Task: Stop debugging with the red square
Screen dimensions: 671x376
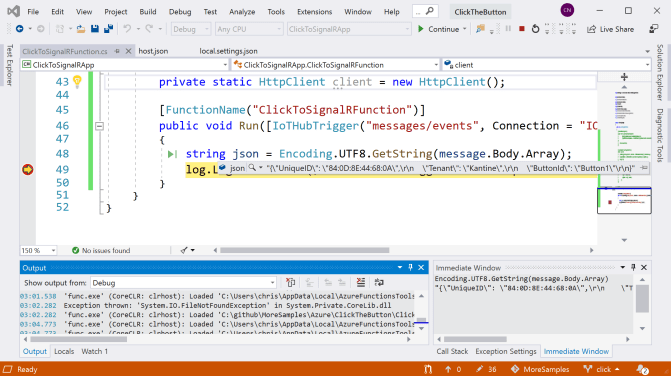Action: coord(522,29)
